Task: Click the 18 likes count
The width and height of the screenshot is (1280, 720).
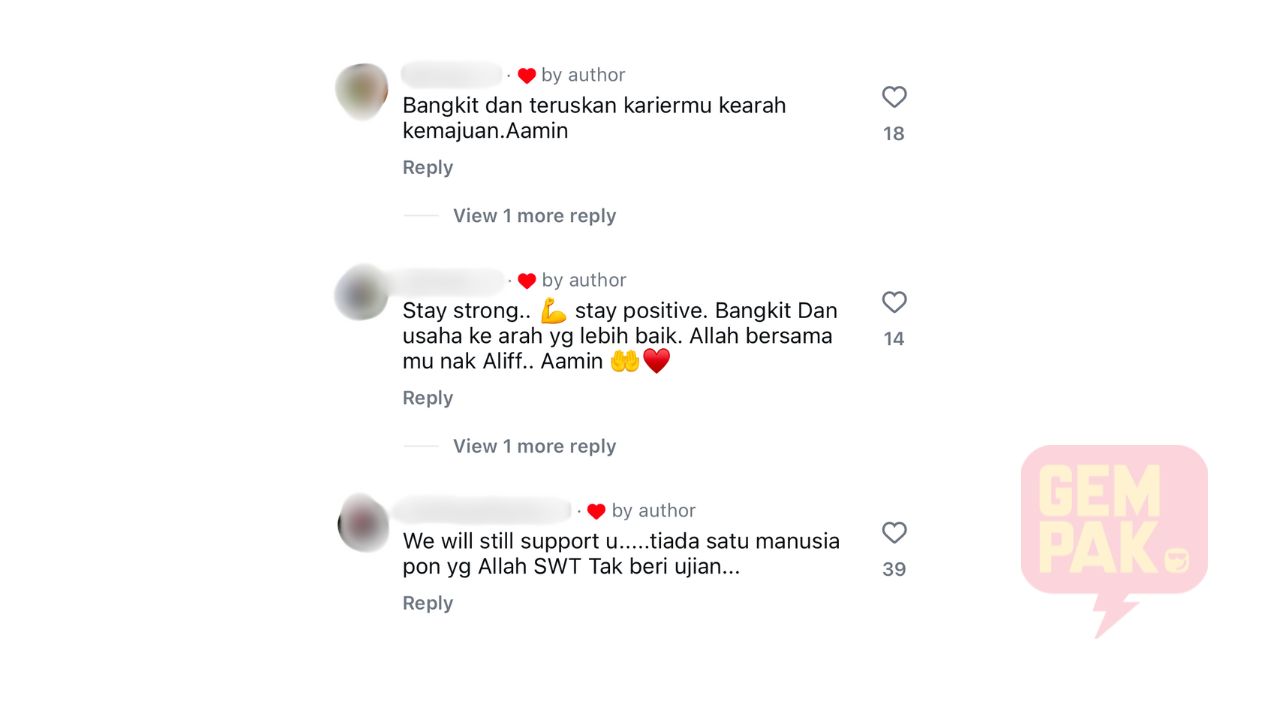Action: (x=894, y=133)
